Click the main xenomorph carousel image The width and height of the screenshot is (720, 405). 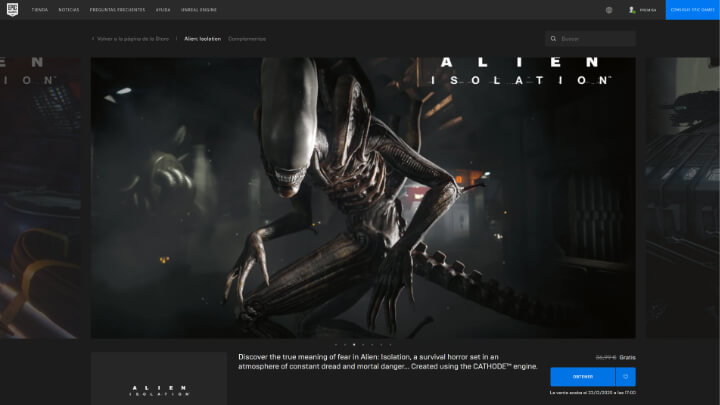click(363, 197)
